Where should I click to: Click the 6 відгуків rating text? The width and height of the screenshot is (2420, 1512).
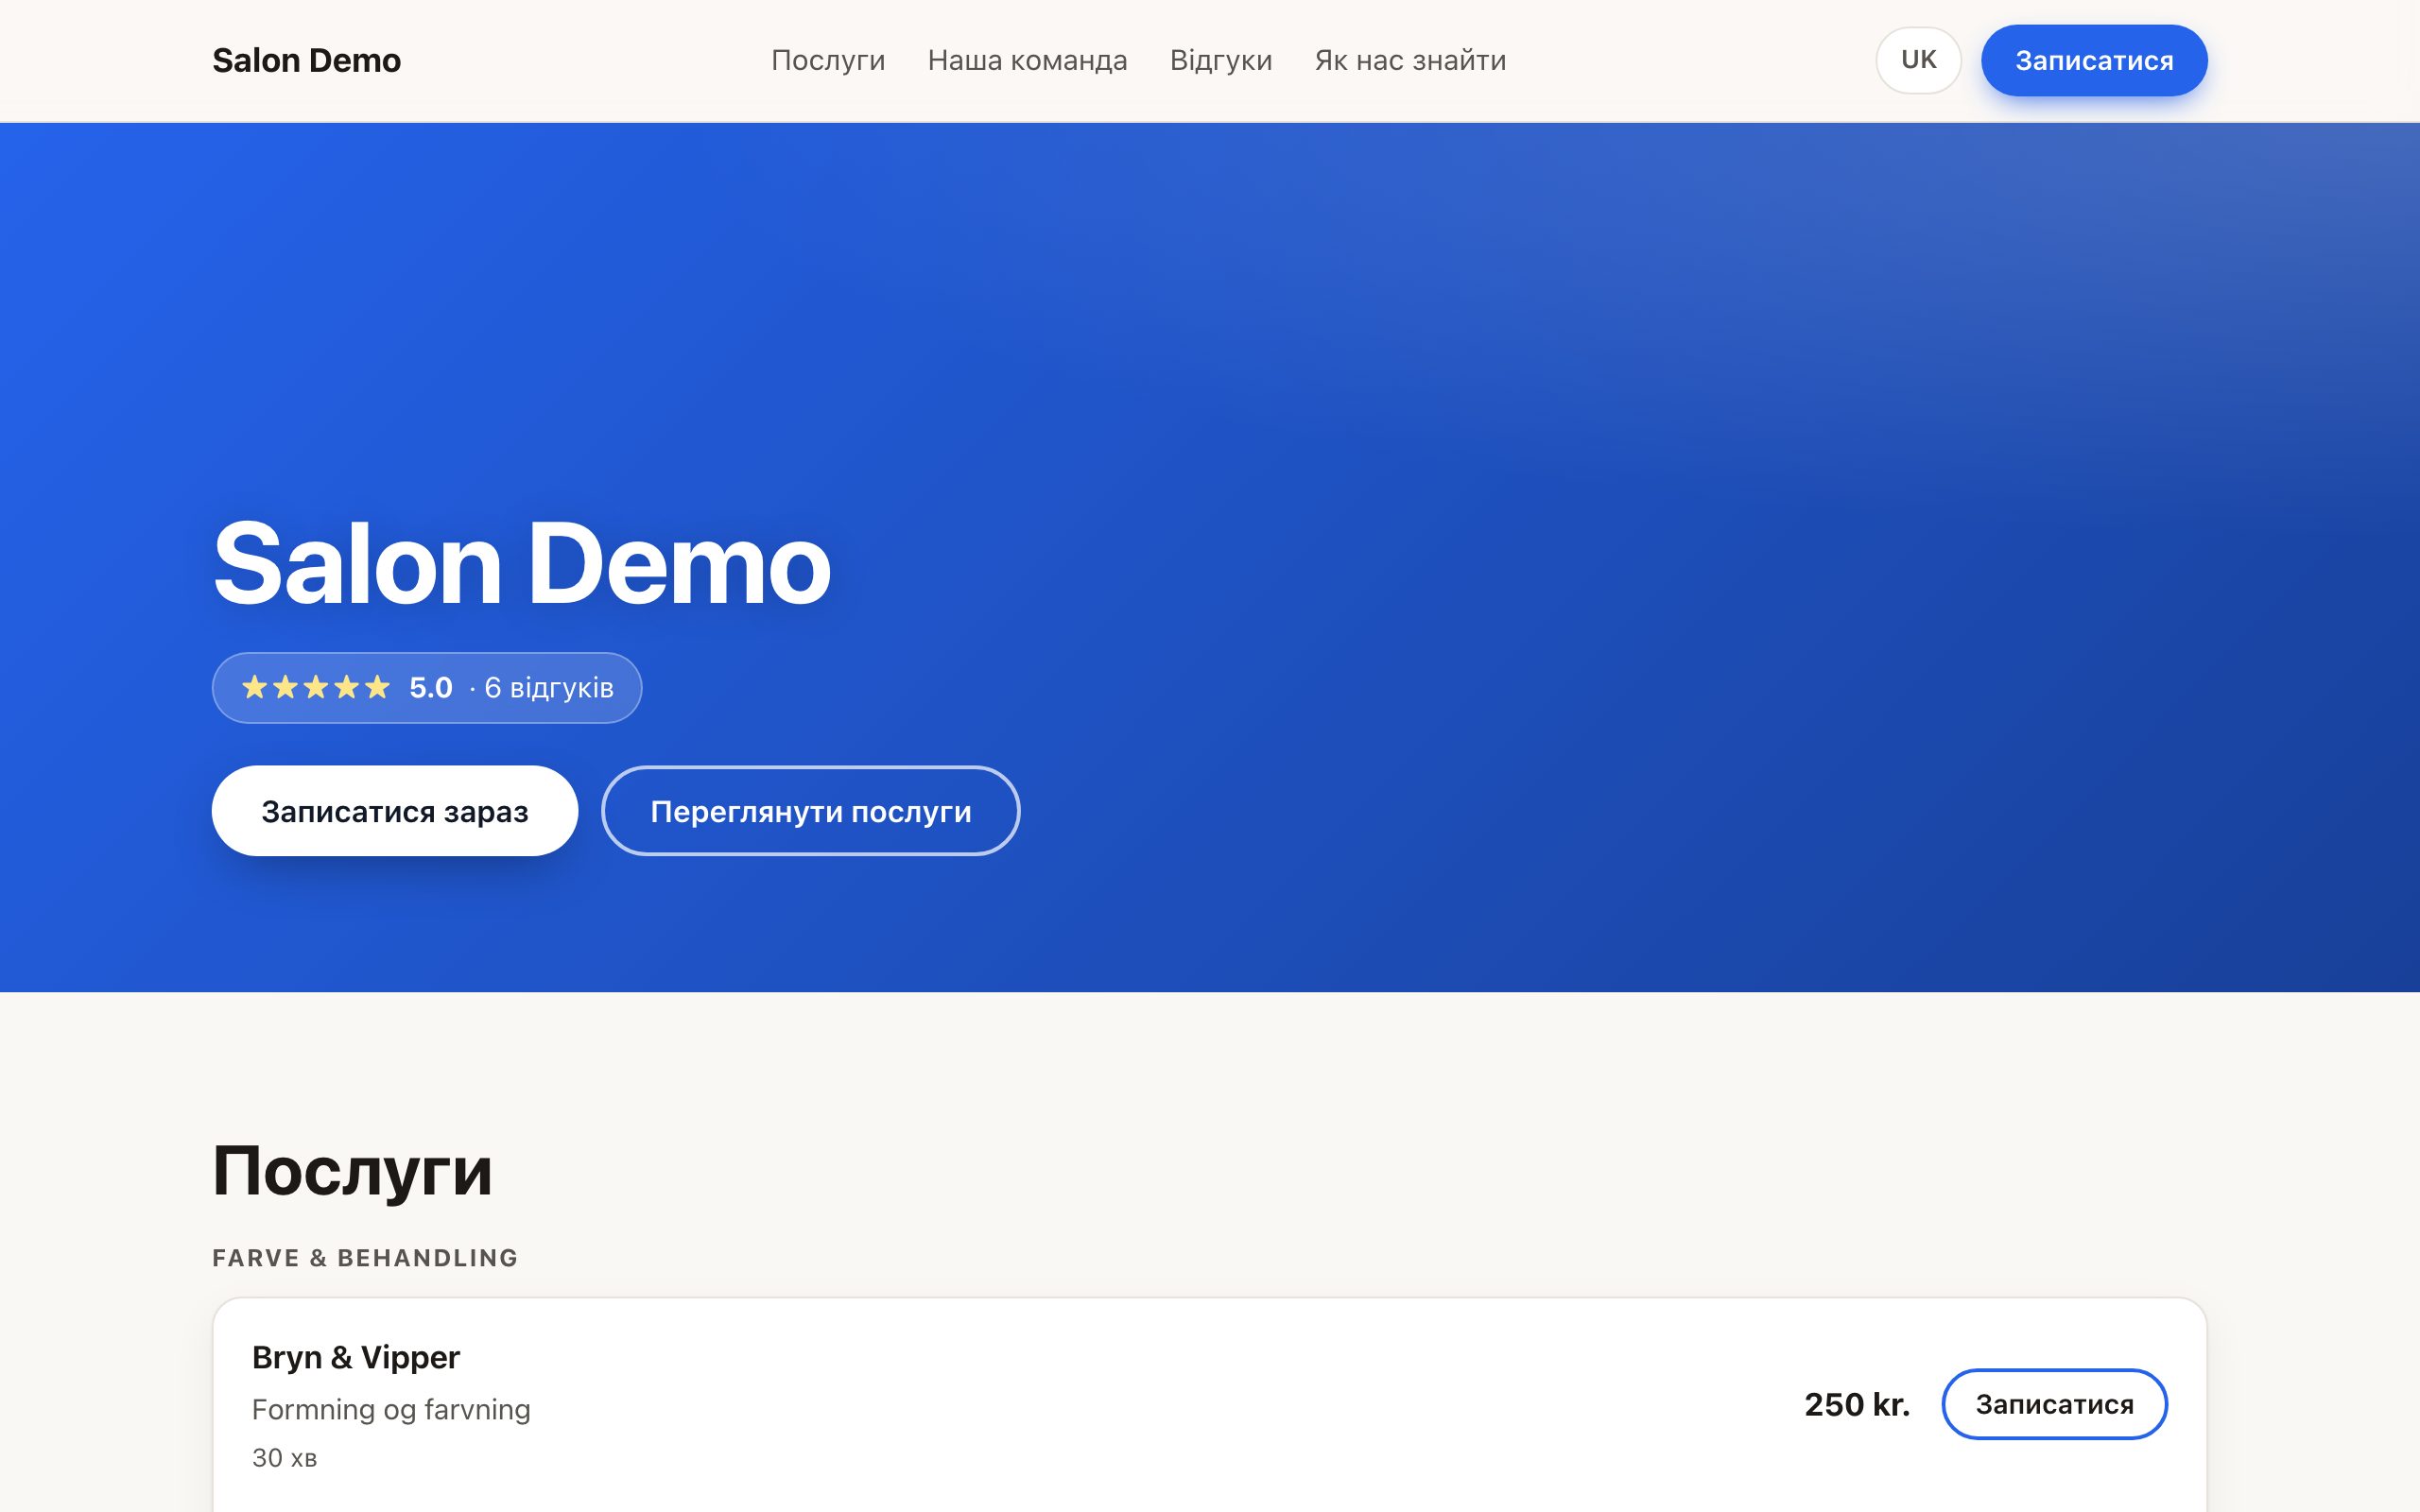pyautogui.click(x=549, y=688)
